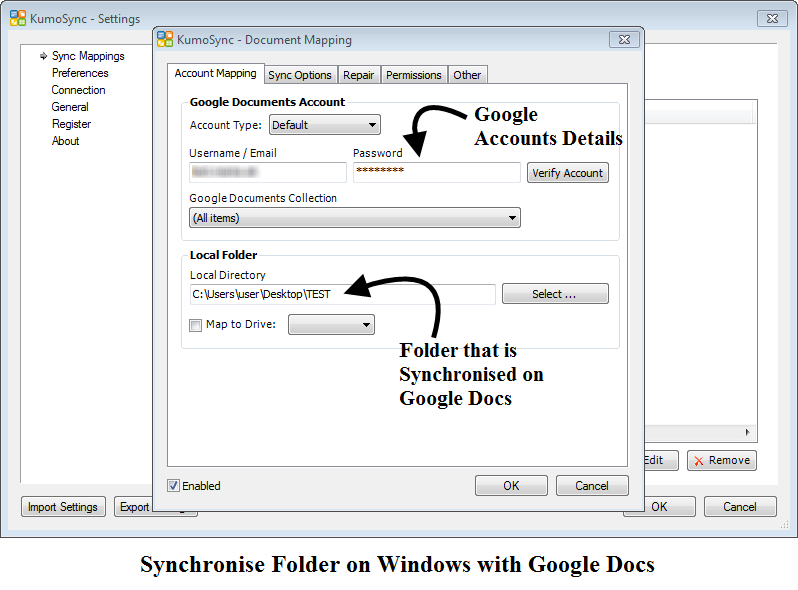Switch to Sync Options tab
798x590 pixels.
pos(300,75)
